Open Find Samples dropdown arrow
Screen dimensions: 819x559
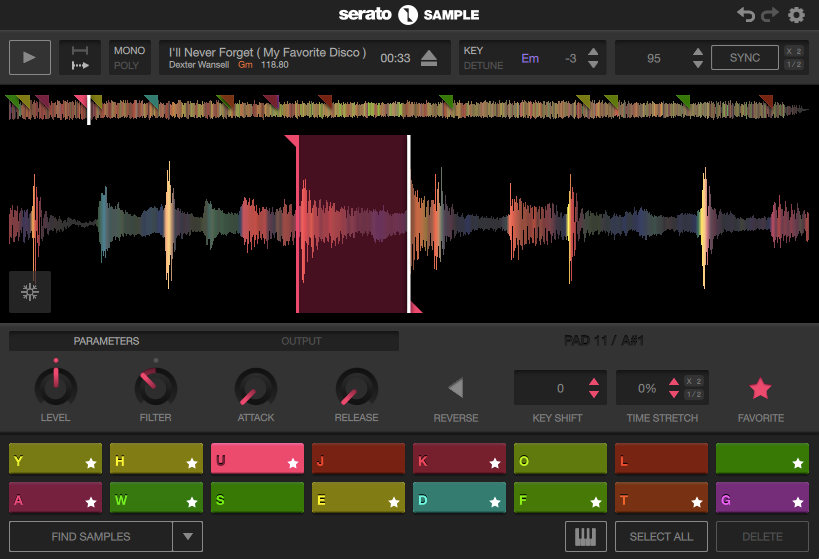pos(188,537)
